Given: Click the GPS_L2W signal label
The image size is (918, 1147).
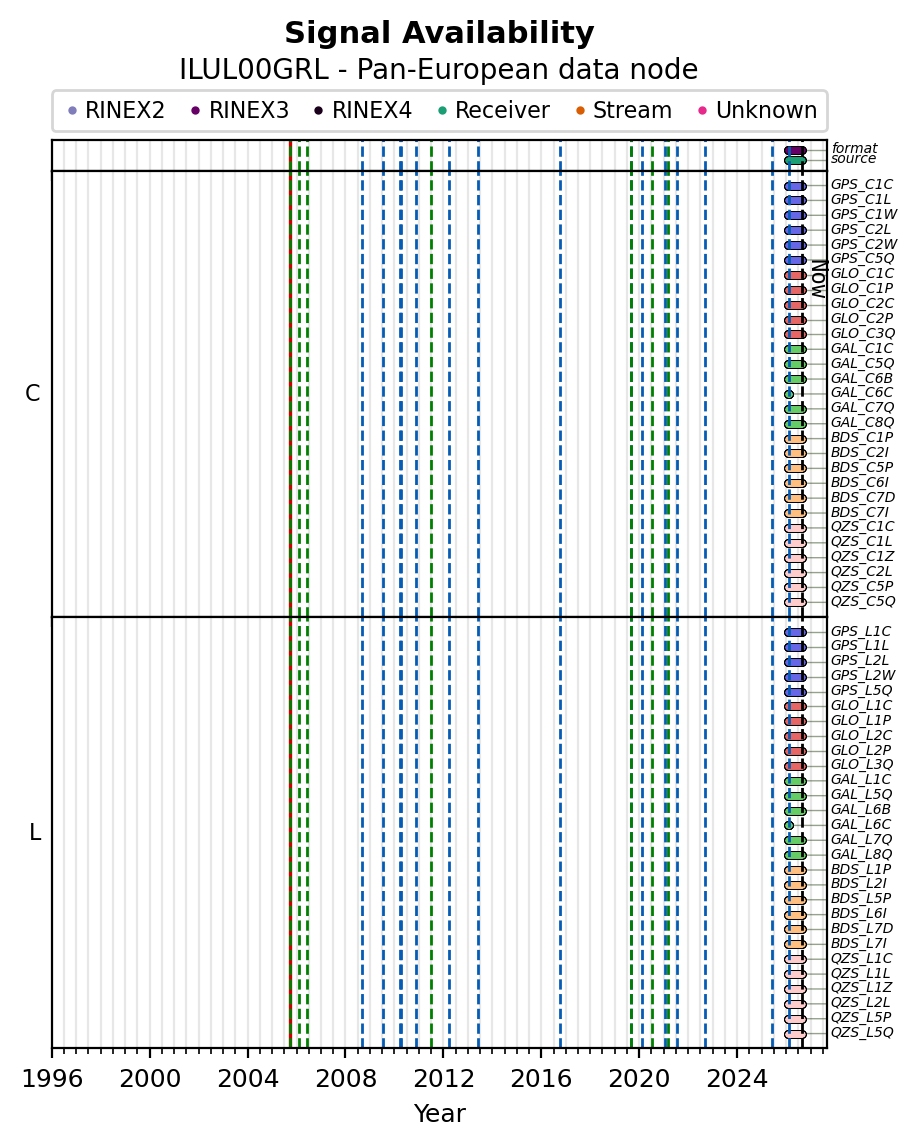Looking at the screenshot, I should 863,675.
